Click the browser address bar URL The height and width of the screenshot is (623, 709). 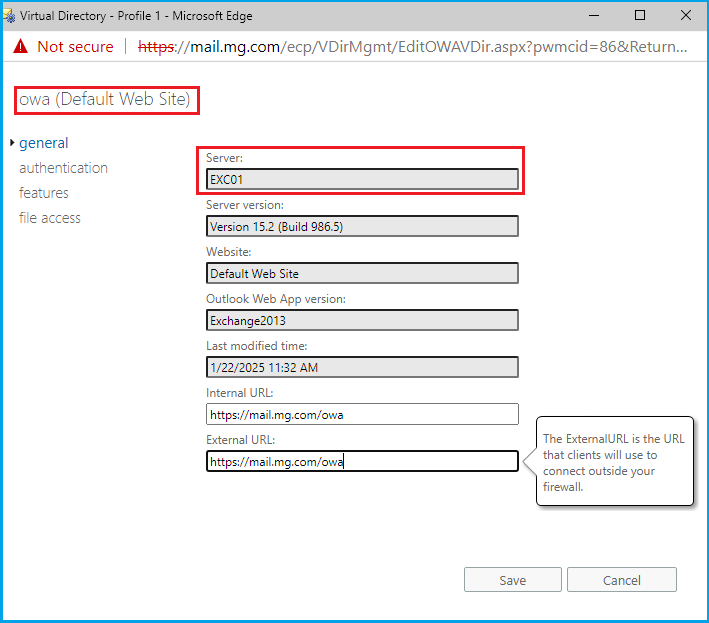[412, 46]
